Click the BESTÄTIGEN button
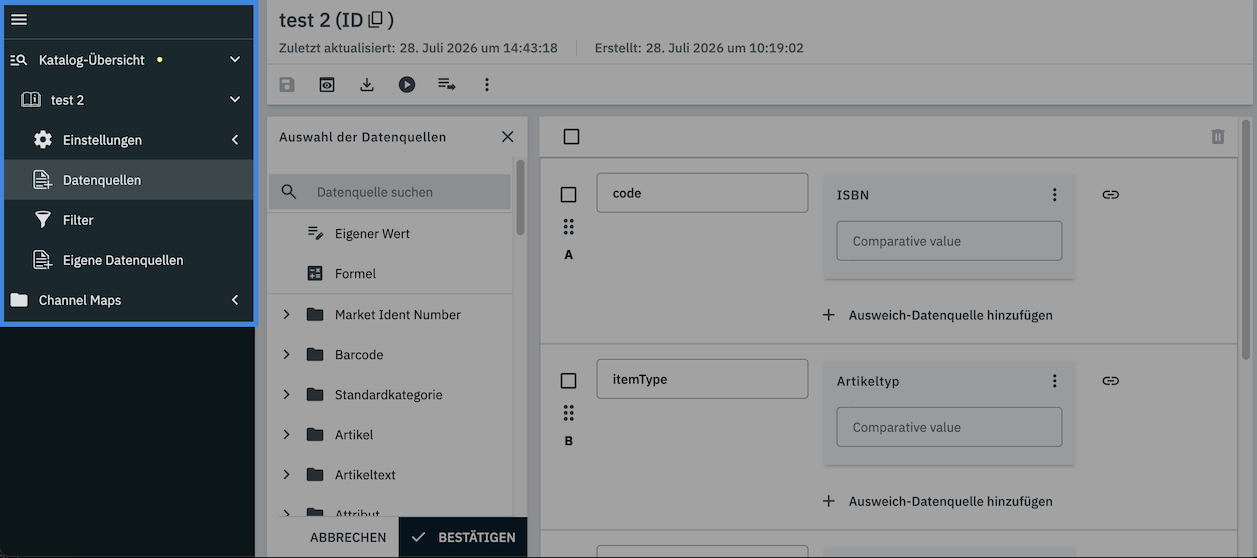The height and width of the screenshot is (558, 1257). coord(463,538)
